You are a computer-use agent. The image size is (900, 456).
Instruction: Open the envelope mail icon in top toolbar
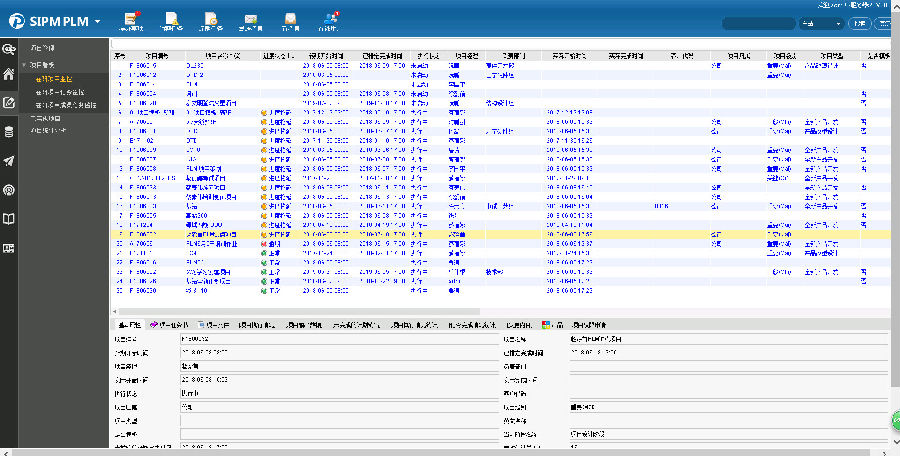251,19
